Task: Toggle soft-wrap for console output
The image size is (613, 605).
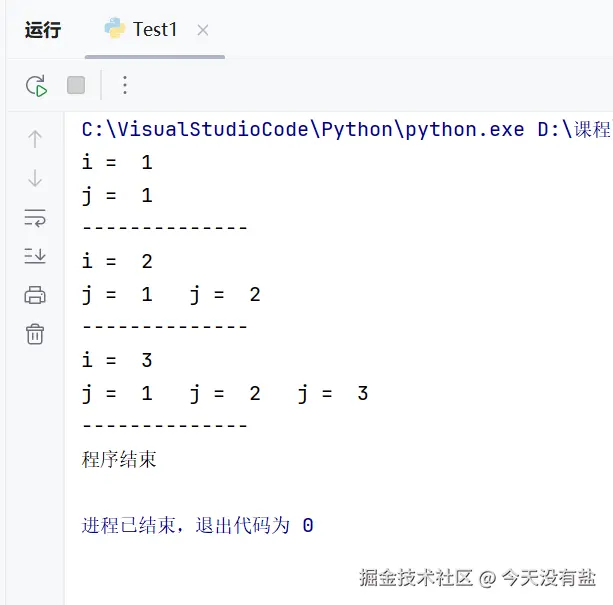Action: [35, 218]
